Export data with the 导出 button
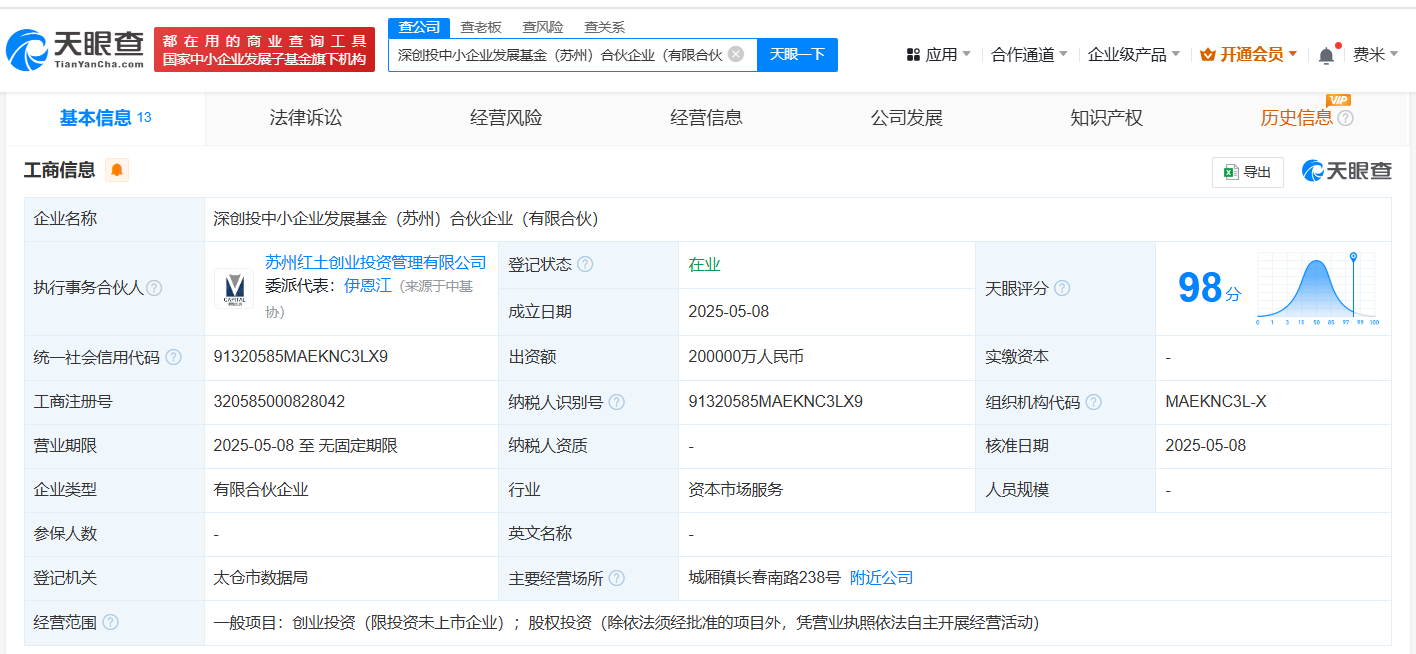The height and width of the screenshot is (654, 1416). pos(1248,172)
